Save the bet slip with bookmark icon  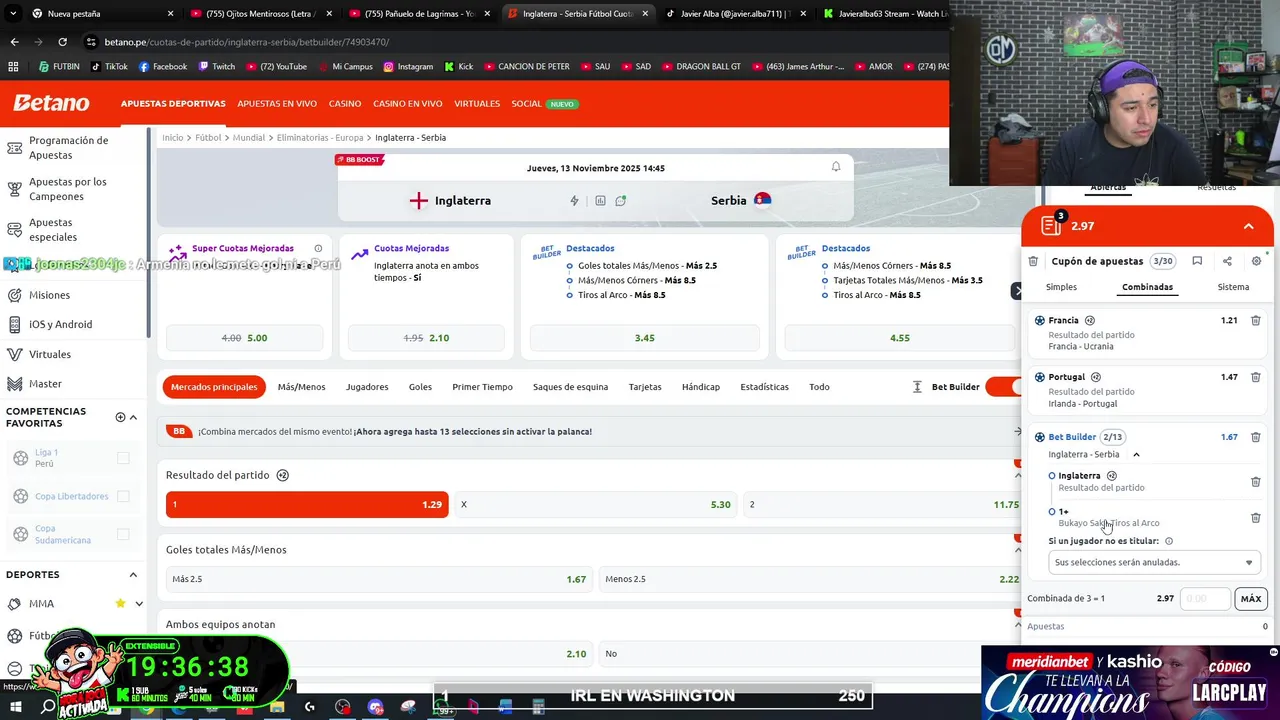1197,261
